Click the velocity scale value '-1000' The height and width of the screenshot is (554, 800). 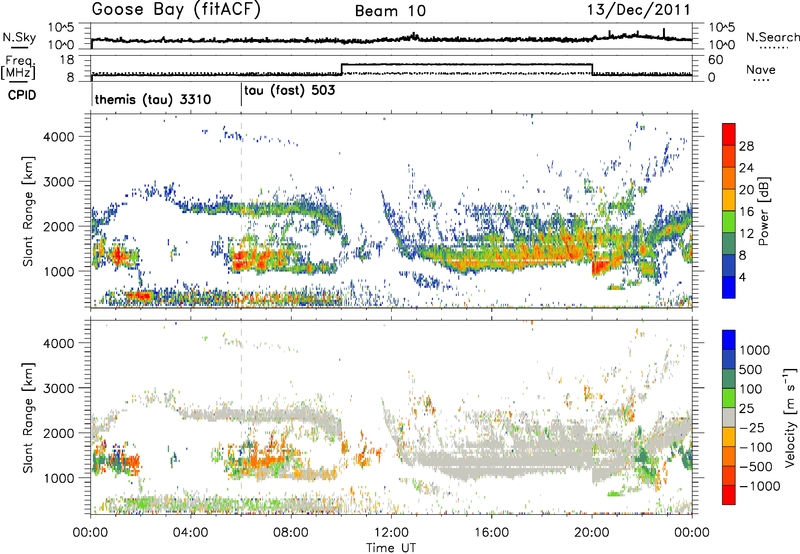[759, 486]
